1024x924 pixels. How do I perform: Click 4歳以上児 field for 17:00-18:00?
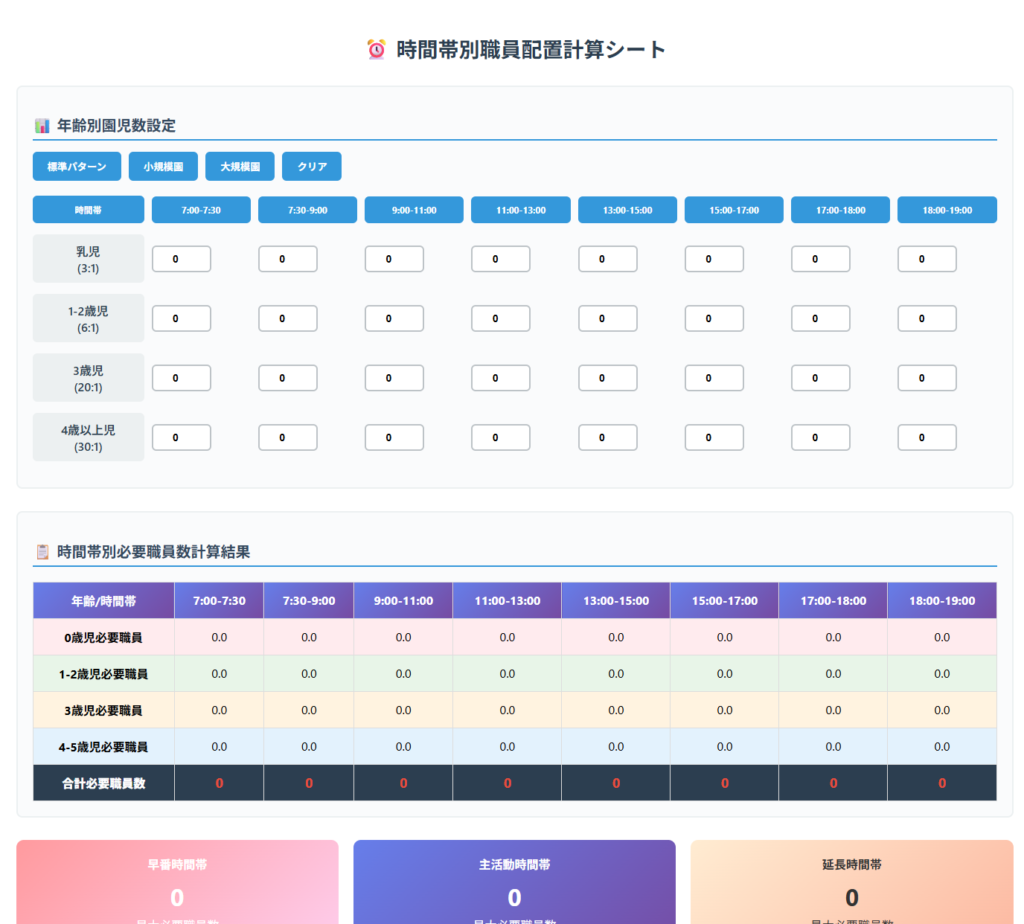coord(820,438)
